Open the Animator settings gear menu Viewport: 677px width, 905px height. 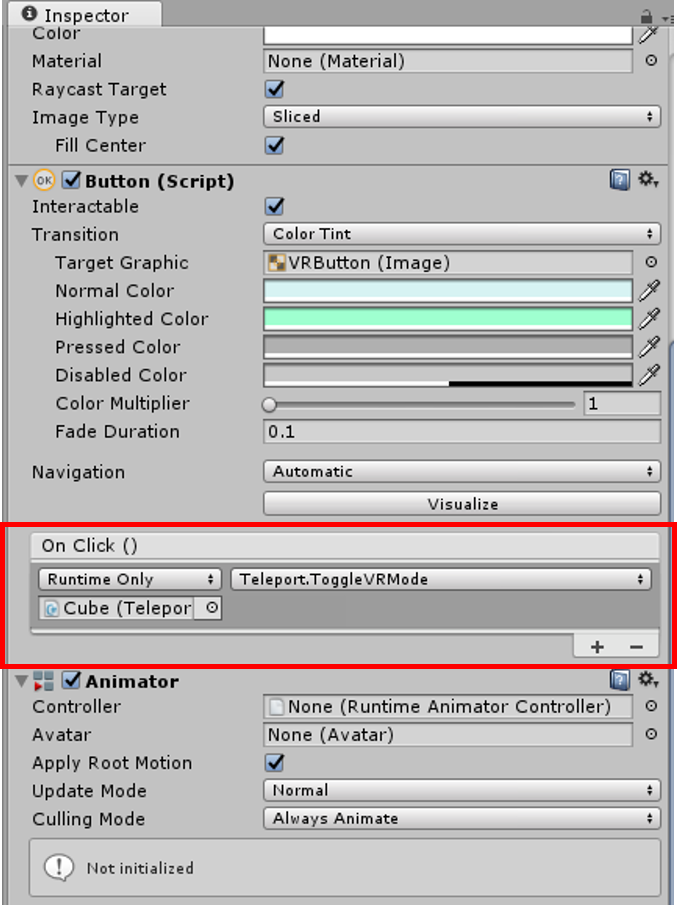(x=648, y=679)
